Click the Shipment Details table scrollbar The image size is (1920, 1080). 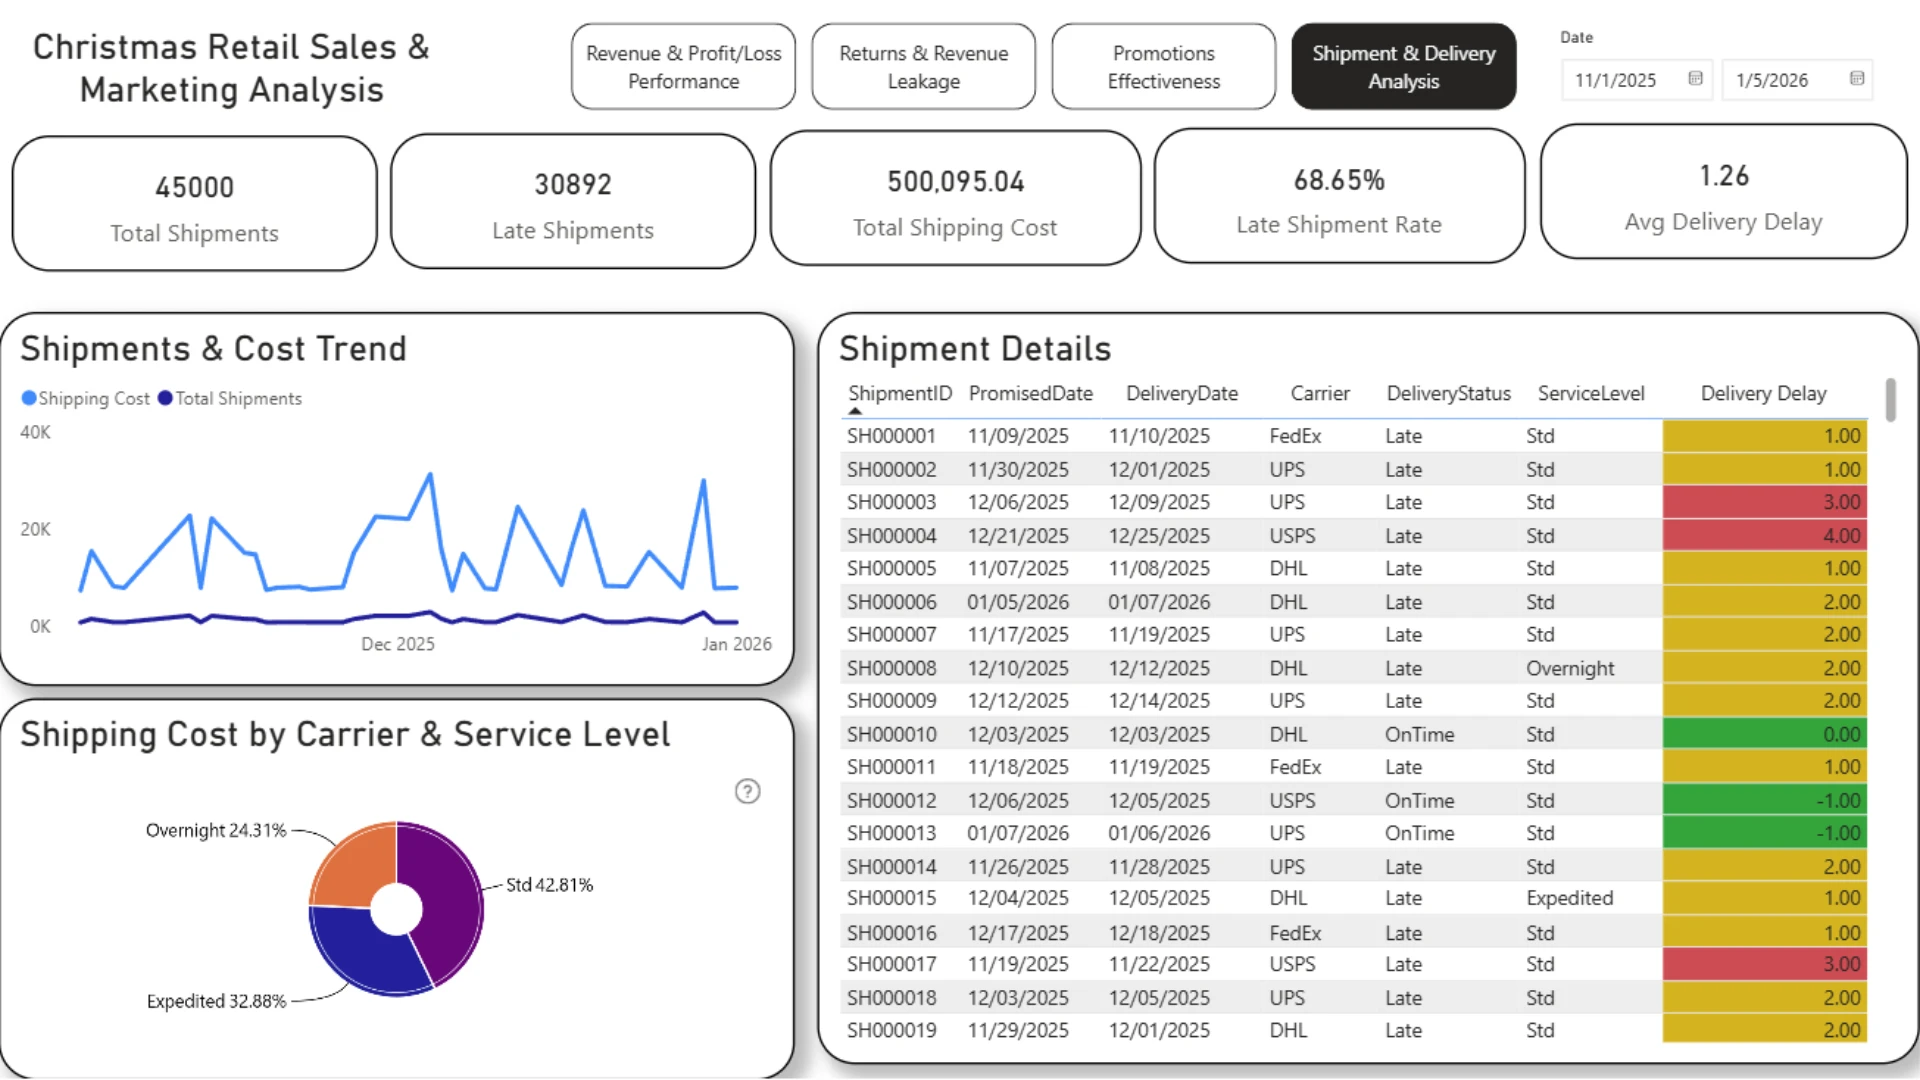1890,400
